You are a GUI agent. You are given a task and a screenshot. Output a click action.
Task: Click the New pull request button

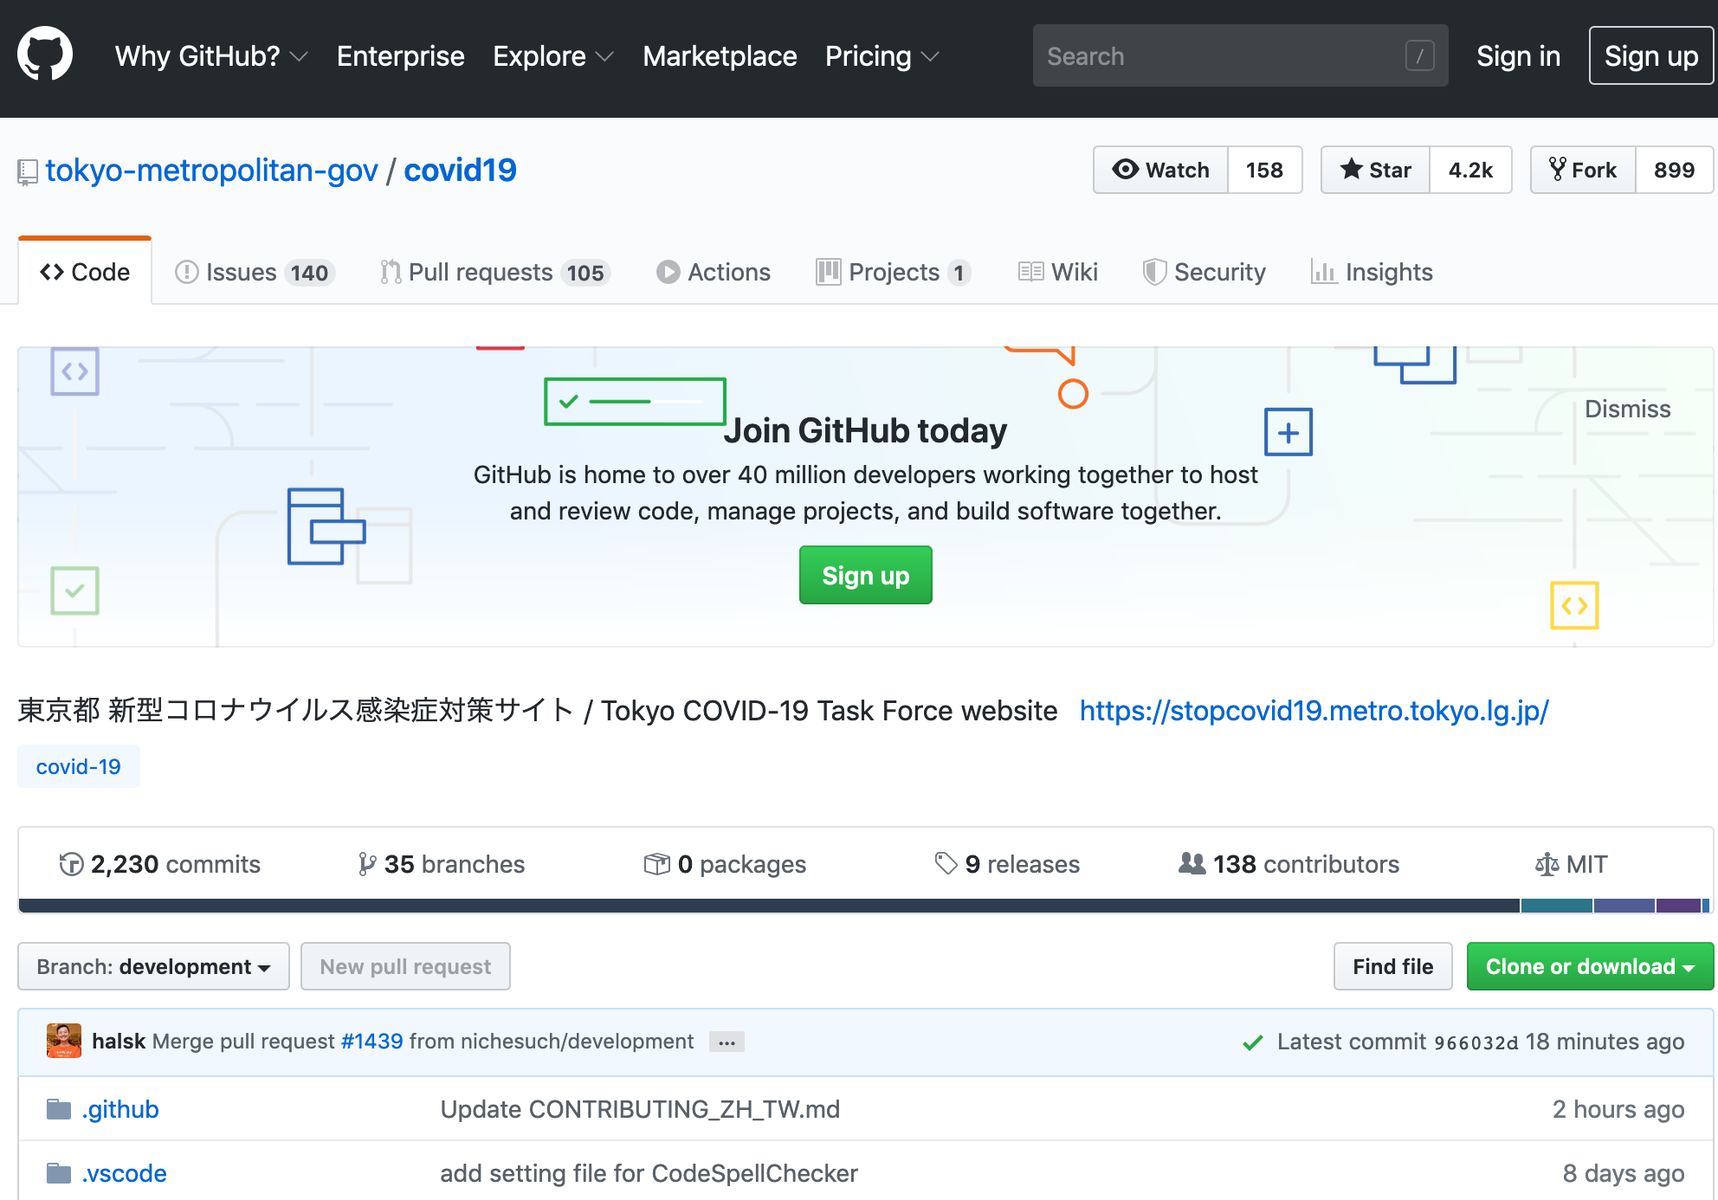[x=405, y=966]
